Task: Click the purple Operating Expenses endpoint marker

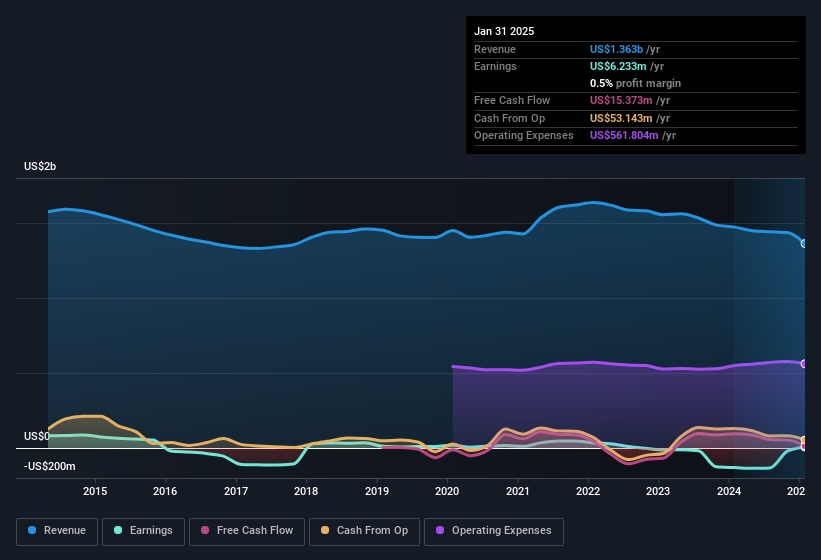Action: tap(803, 364)
